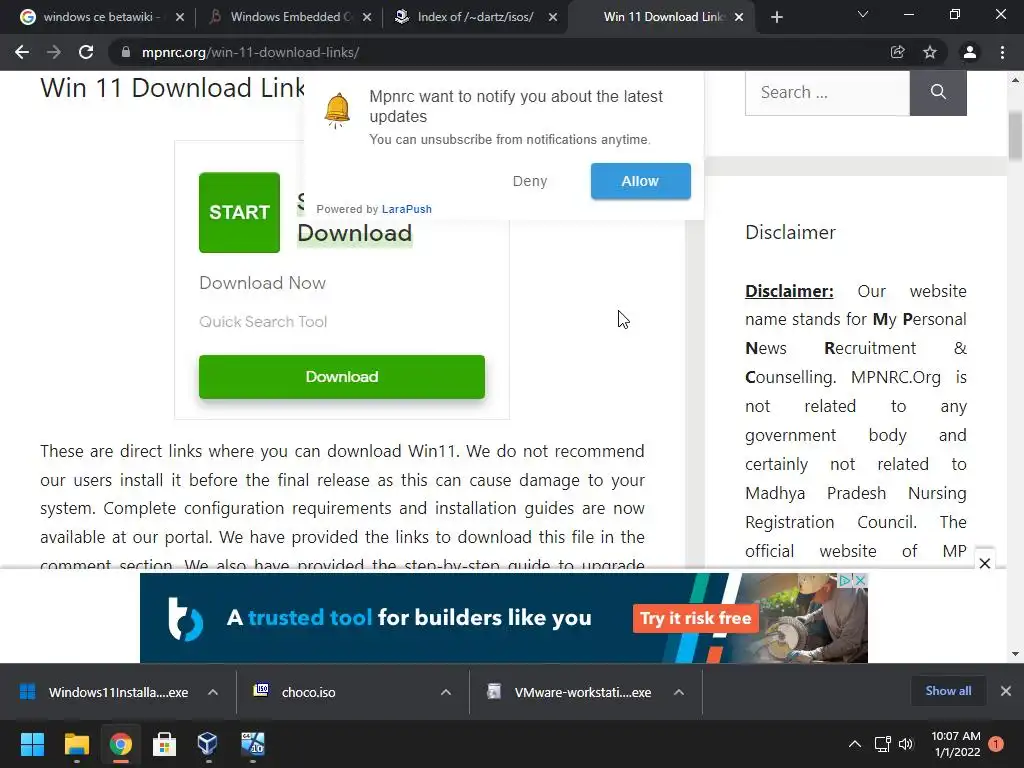Switch to Windows Embedded tab
This screenshot has width=1024, height=768.
coord(287,17)
